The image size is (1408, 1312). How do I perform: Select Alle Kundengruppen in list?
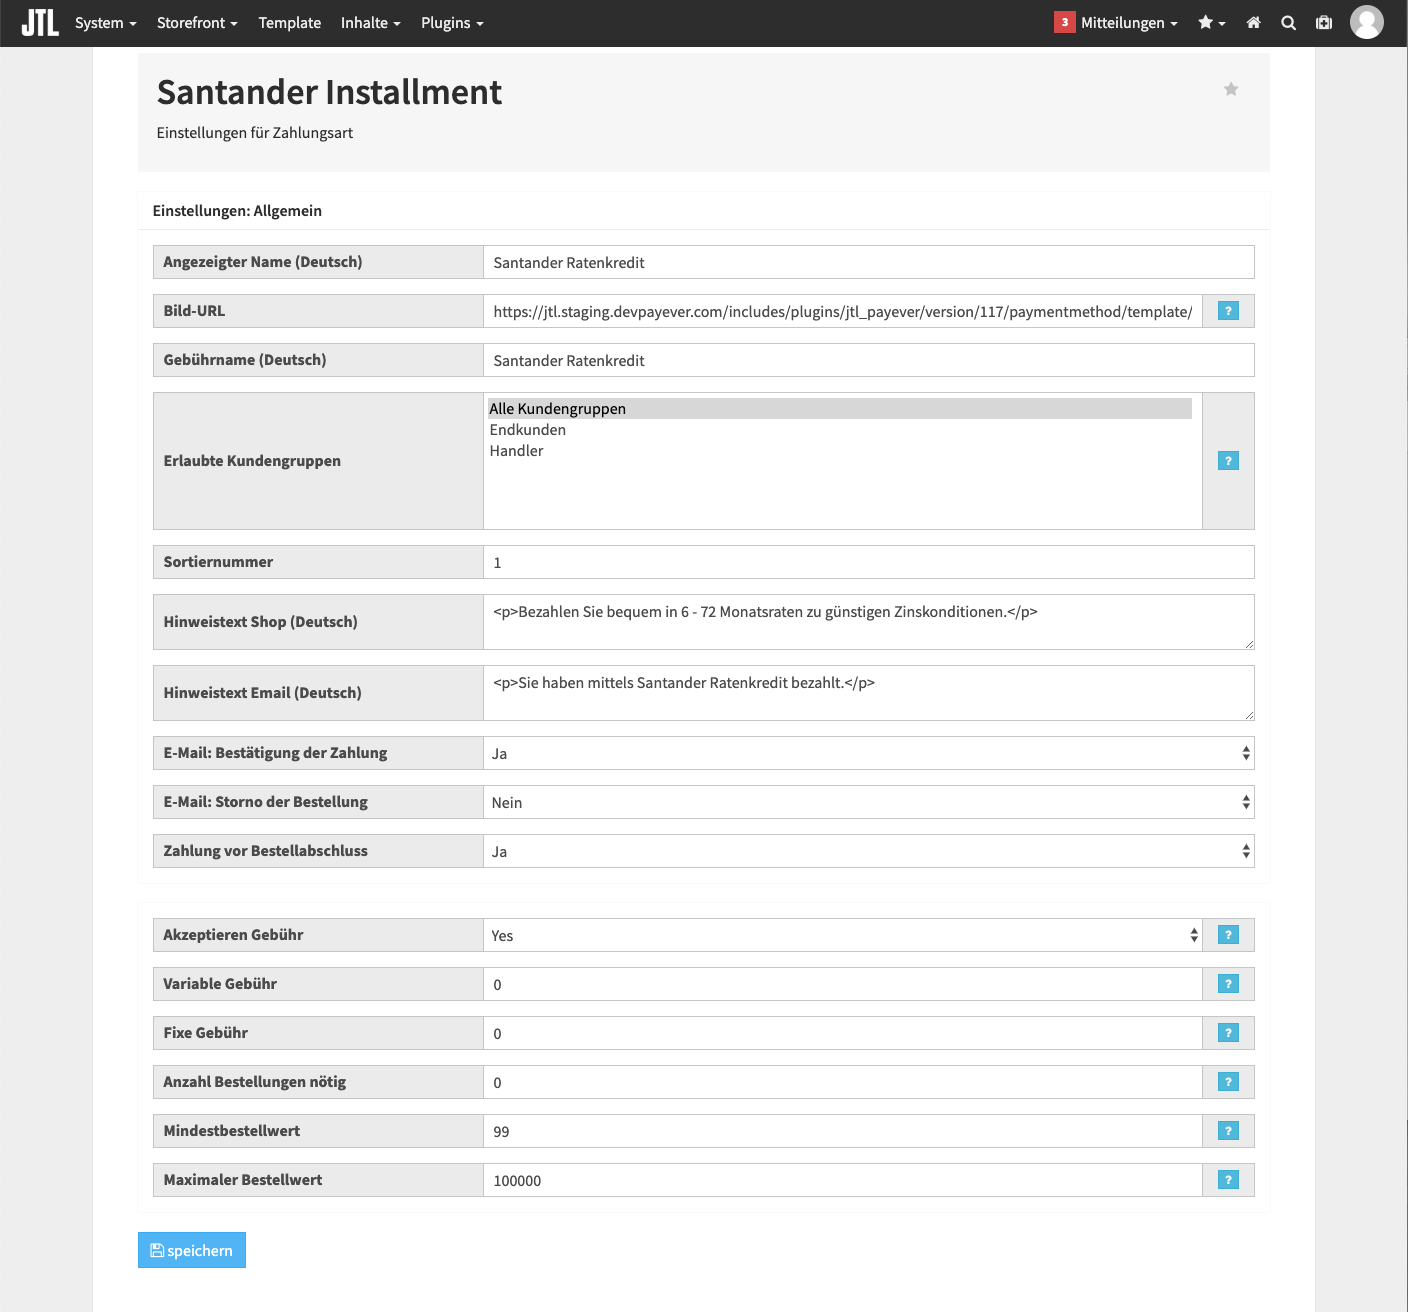click(x=840, y=409)
